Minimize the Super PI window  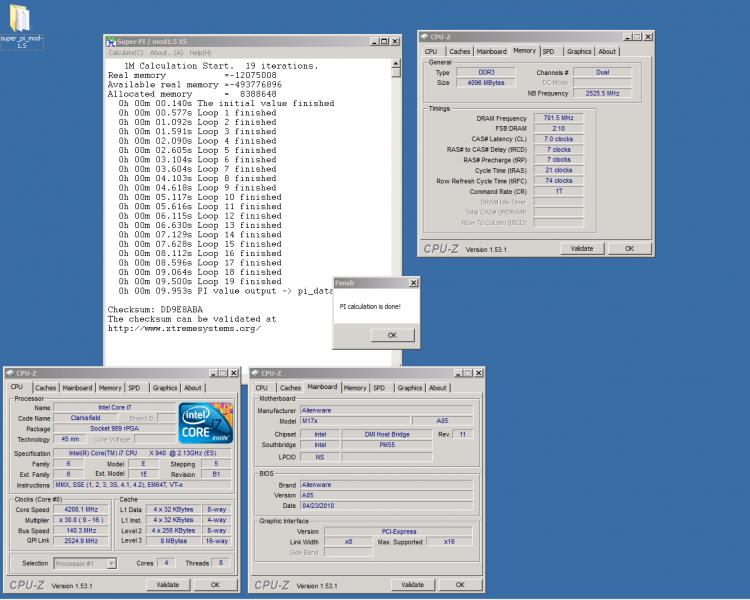click(x=373, y=41)
